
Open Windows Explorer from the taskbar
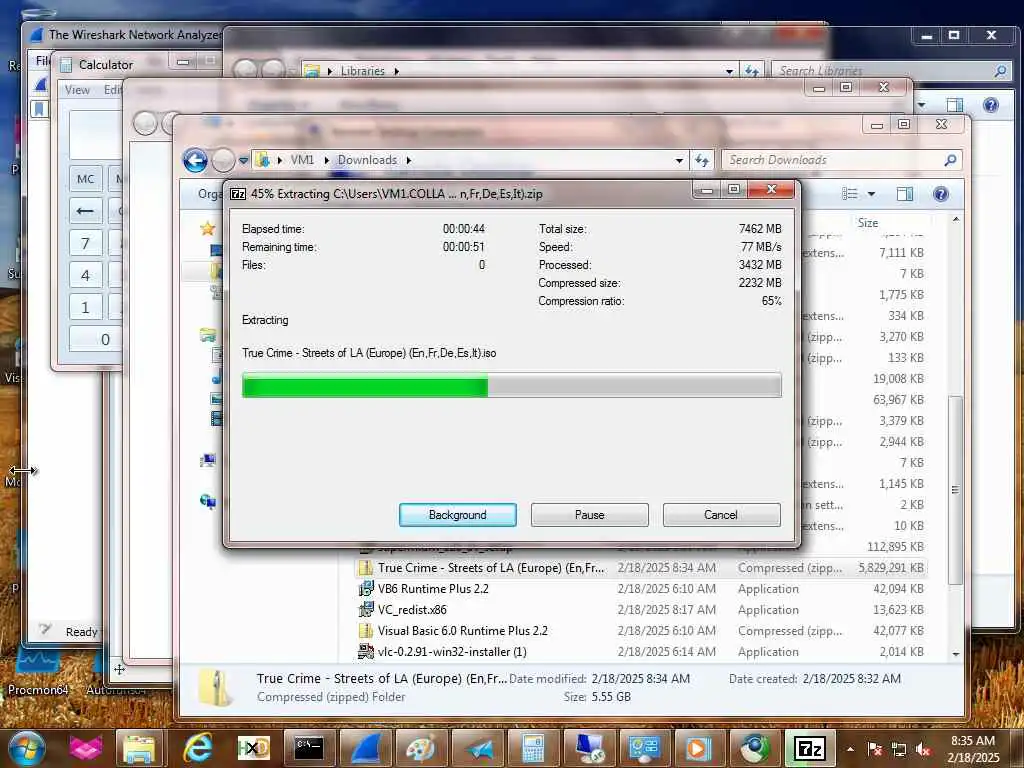(x=138, y=748)
